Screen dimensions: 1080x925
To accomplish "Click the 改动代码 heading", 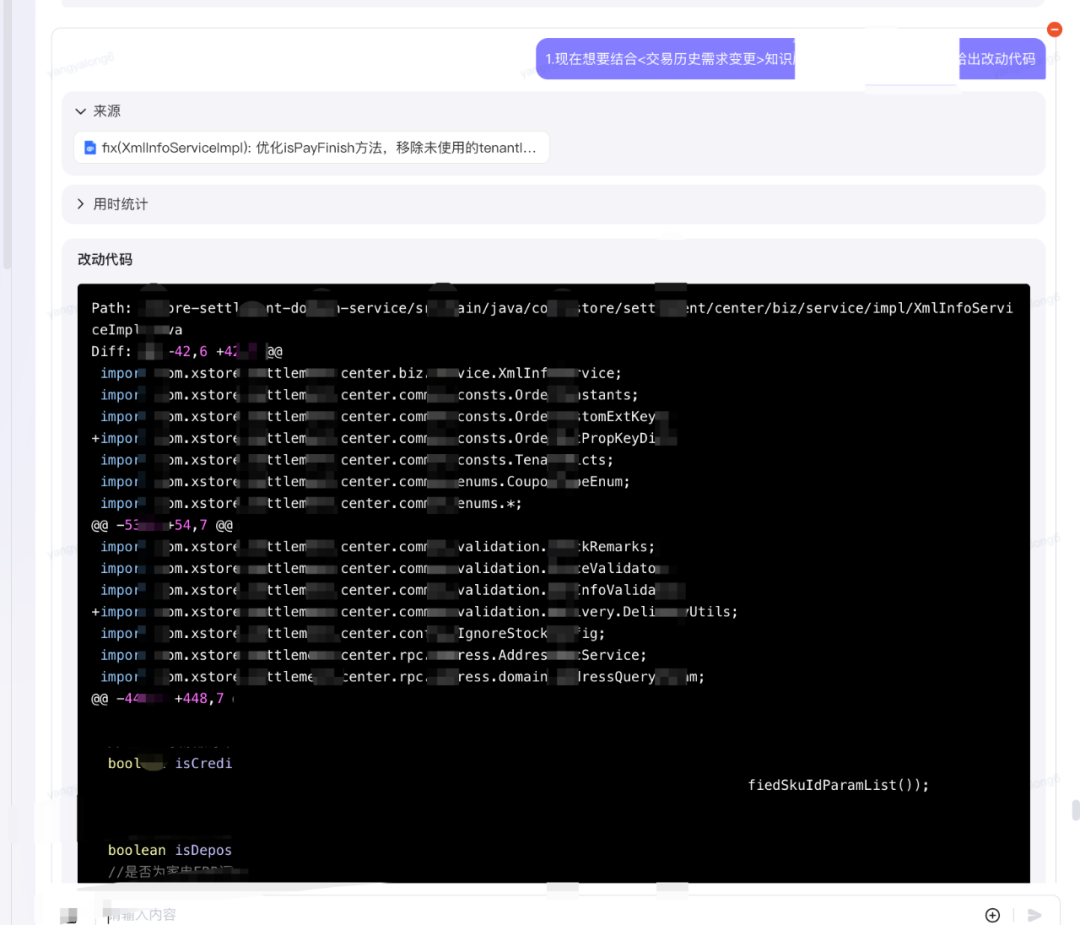I will [x=105, y=260].
